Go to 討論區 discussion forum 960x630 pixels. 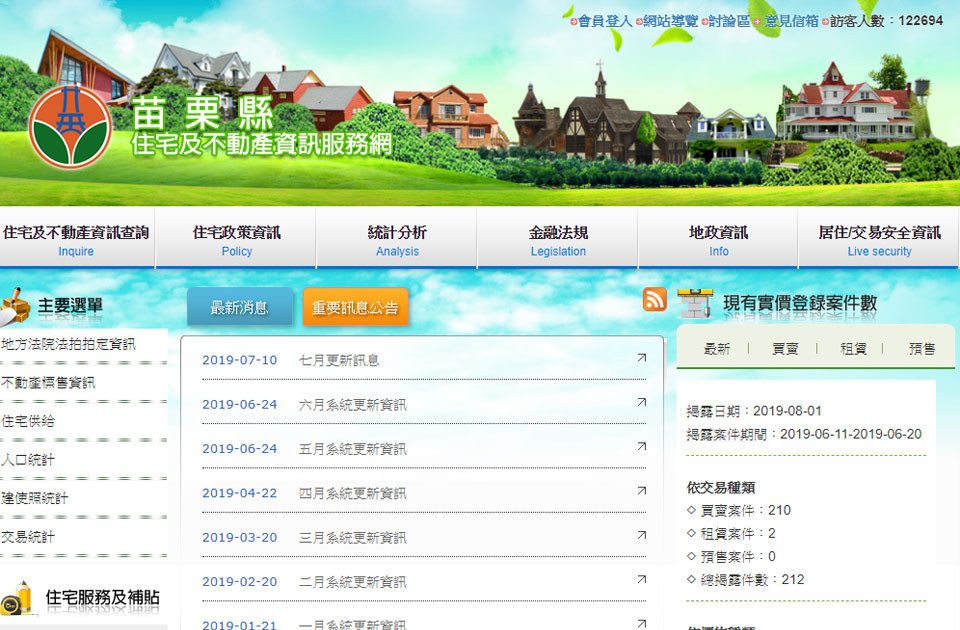pos(729,21)
